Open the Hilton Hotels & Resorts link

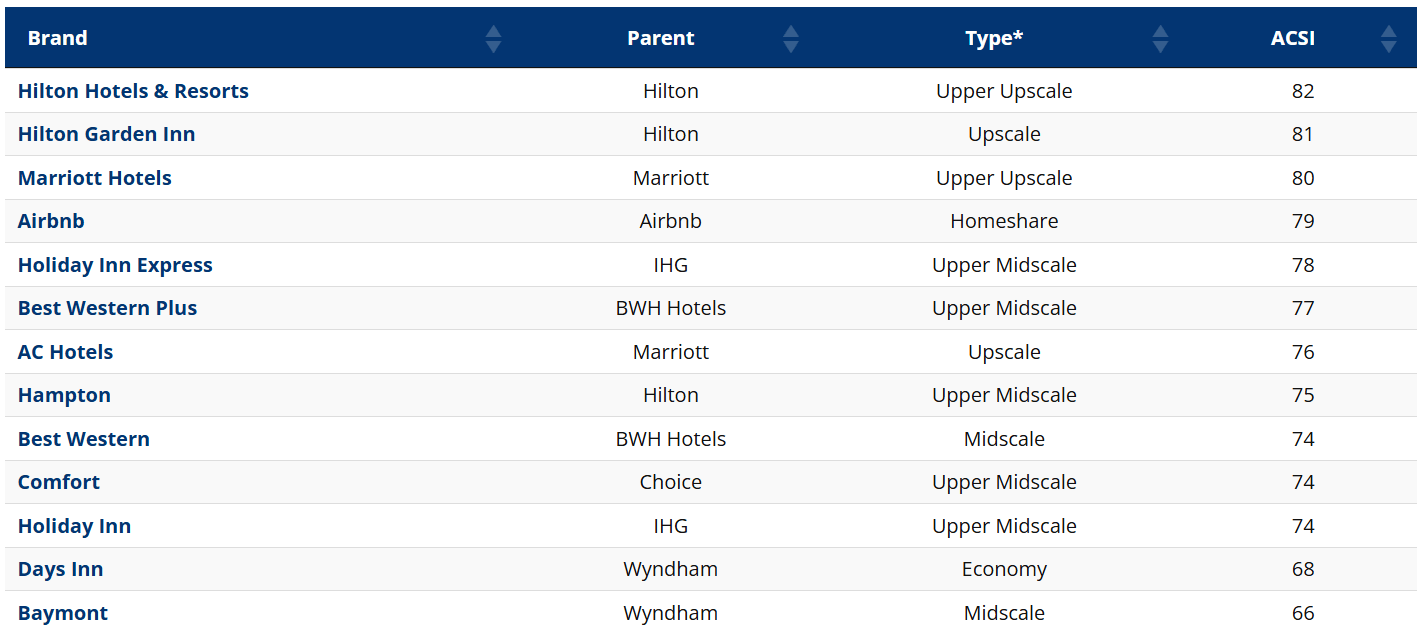click(133, 91)
